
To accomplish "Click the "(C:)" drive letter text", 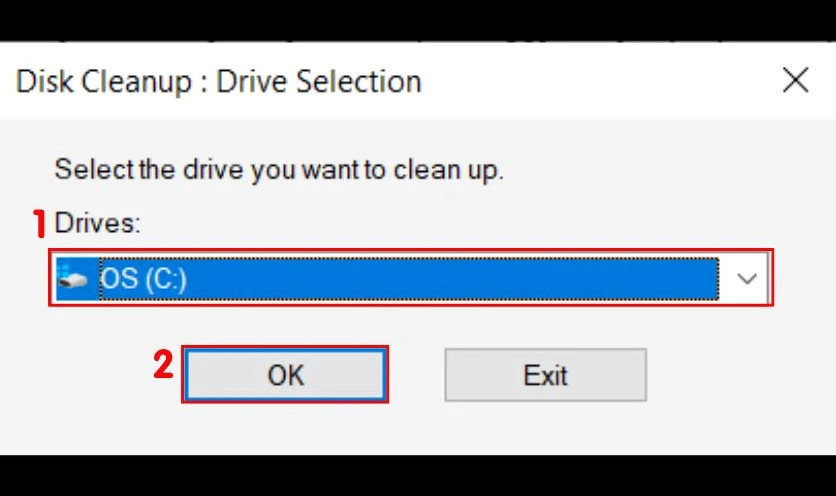I will coord(163,280).
